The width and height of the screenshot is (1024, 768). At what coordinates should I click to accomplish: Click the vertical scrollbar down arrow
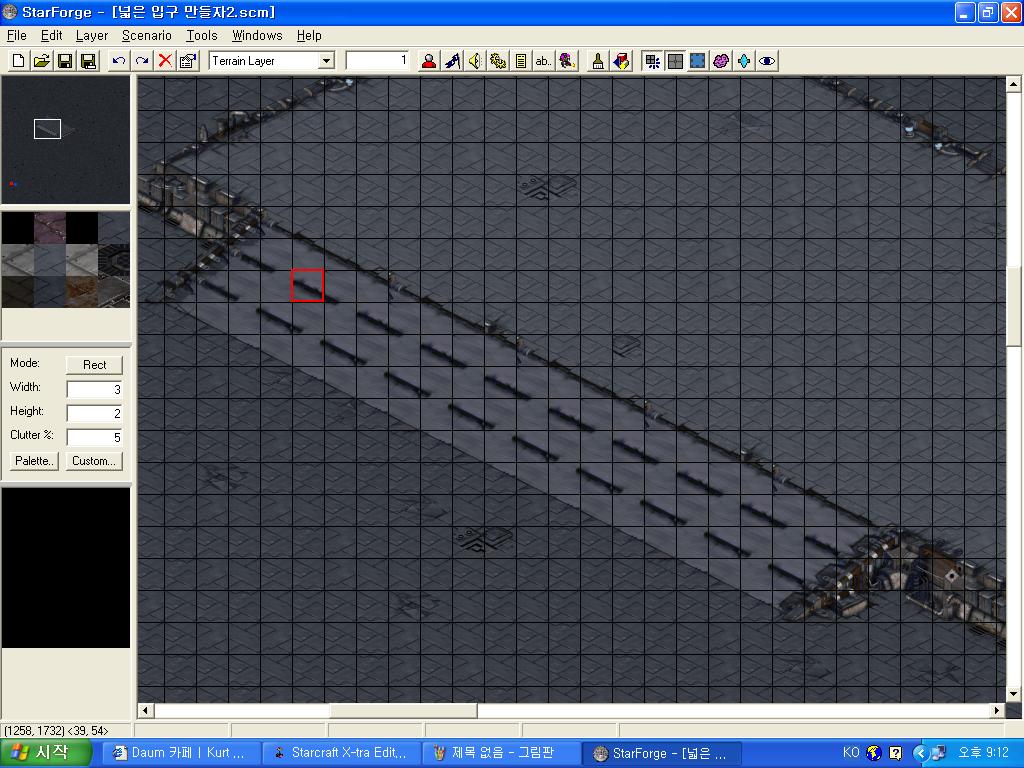click(x=1014, y=694)
